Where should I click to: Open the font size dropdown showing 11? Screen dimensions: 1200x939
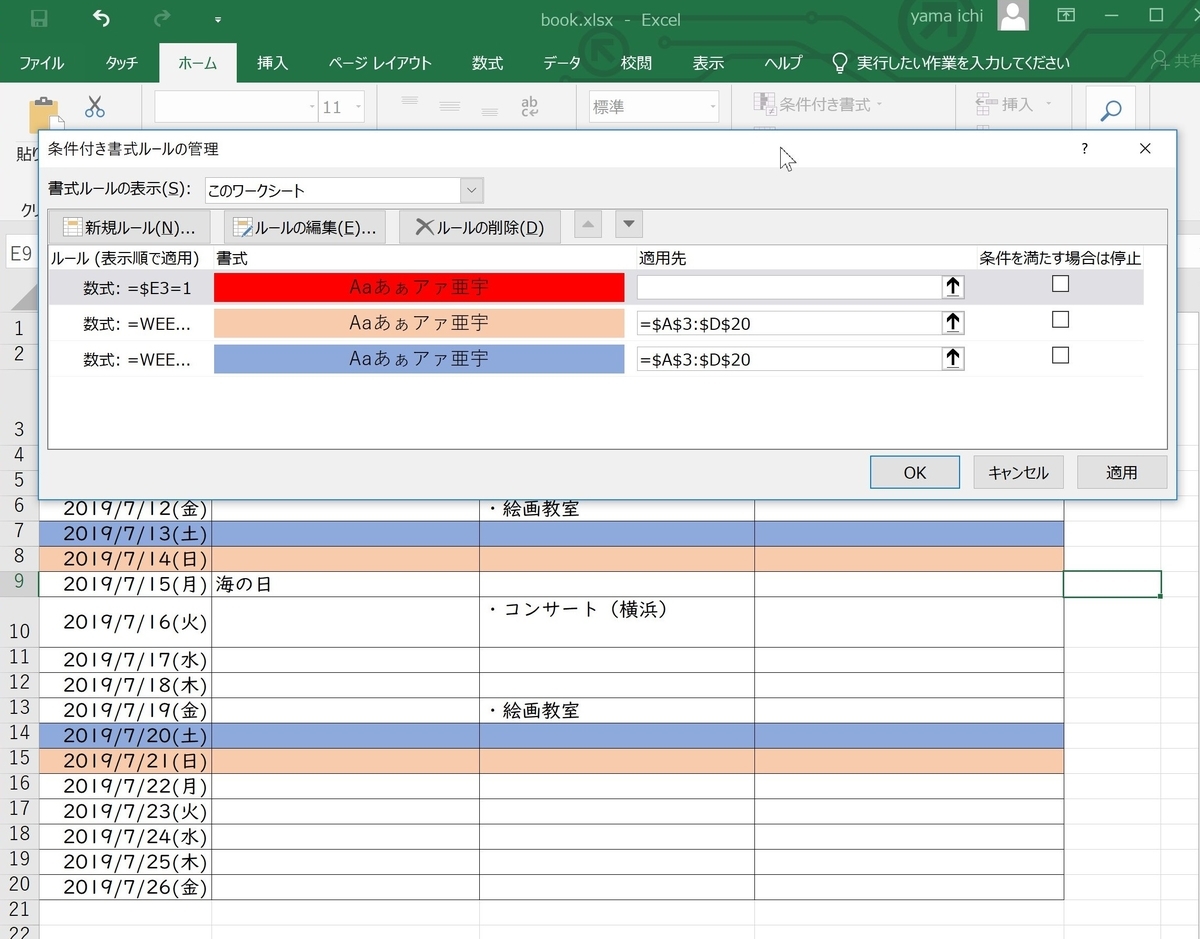359,106
